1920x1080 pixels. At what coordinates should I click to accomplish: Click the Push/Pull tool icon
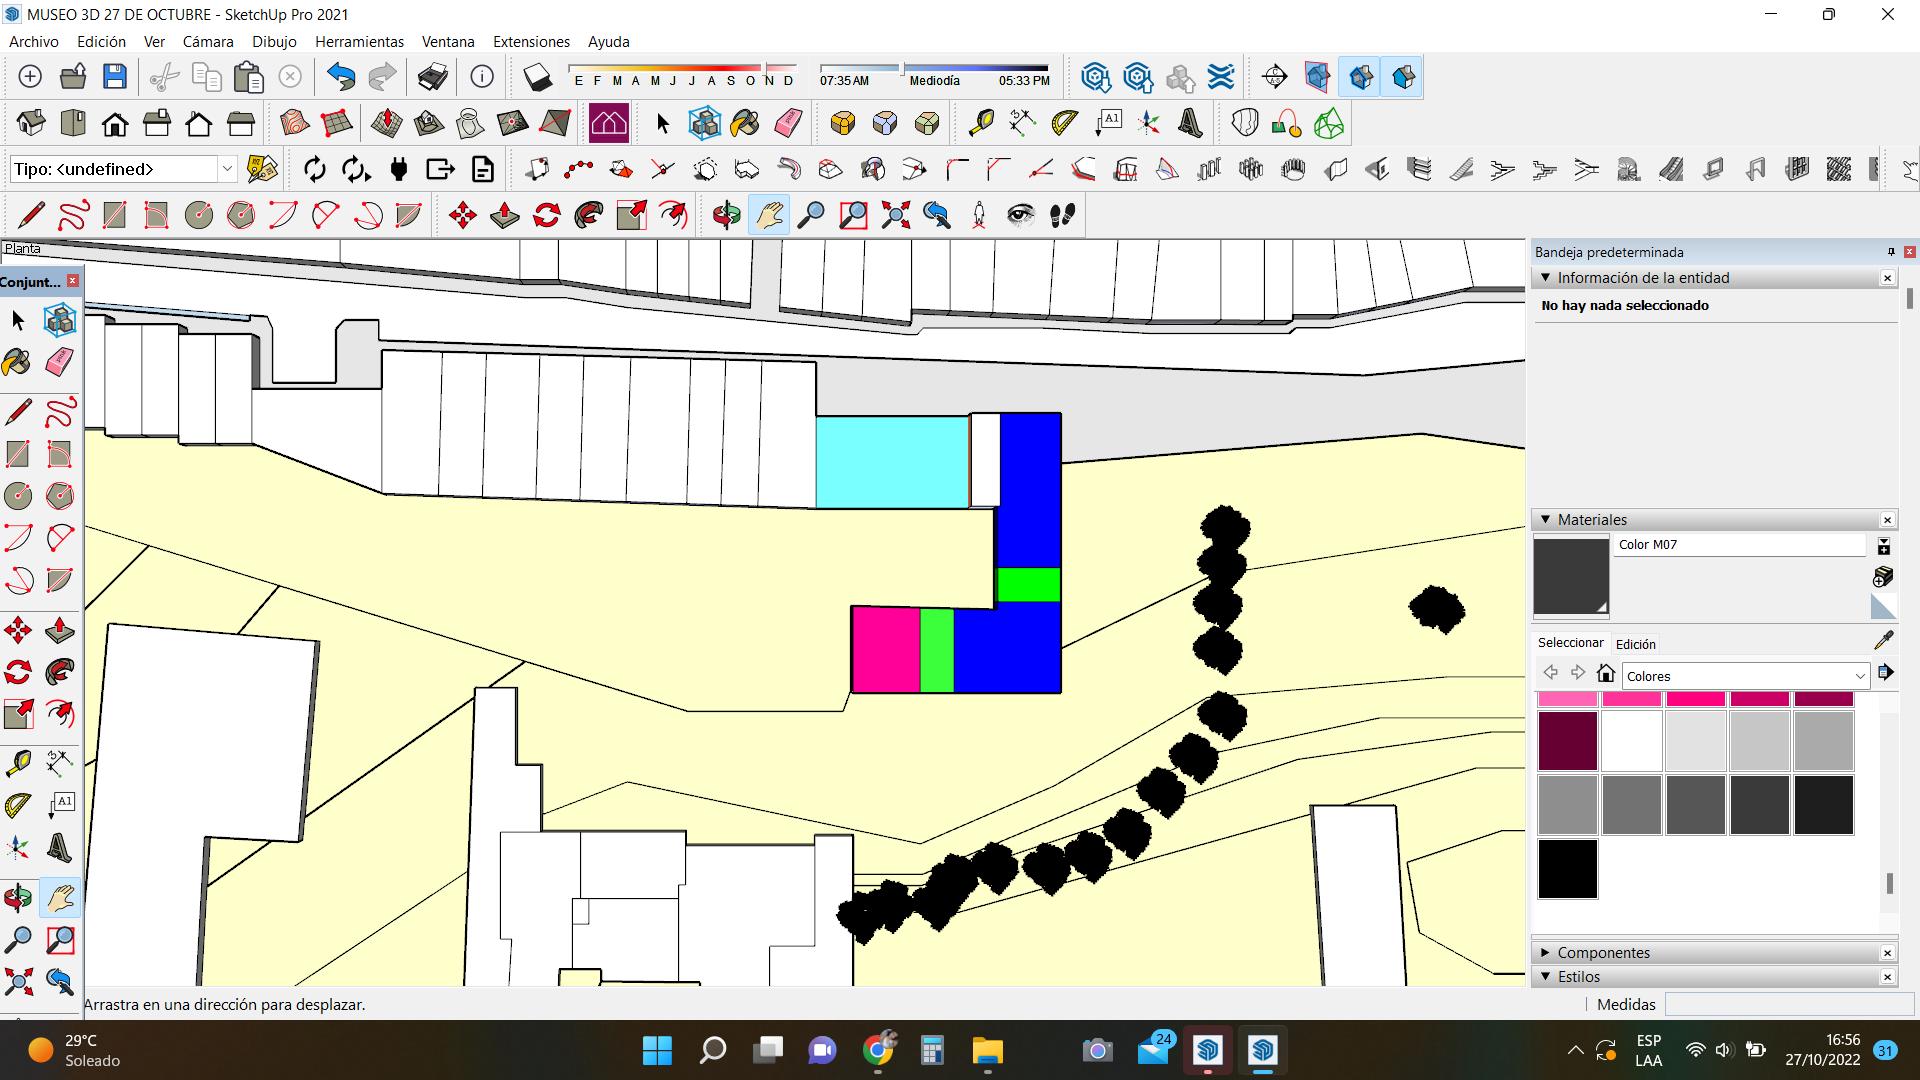click(x=505, y=215)
